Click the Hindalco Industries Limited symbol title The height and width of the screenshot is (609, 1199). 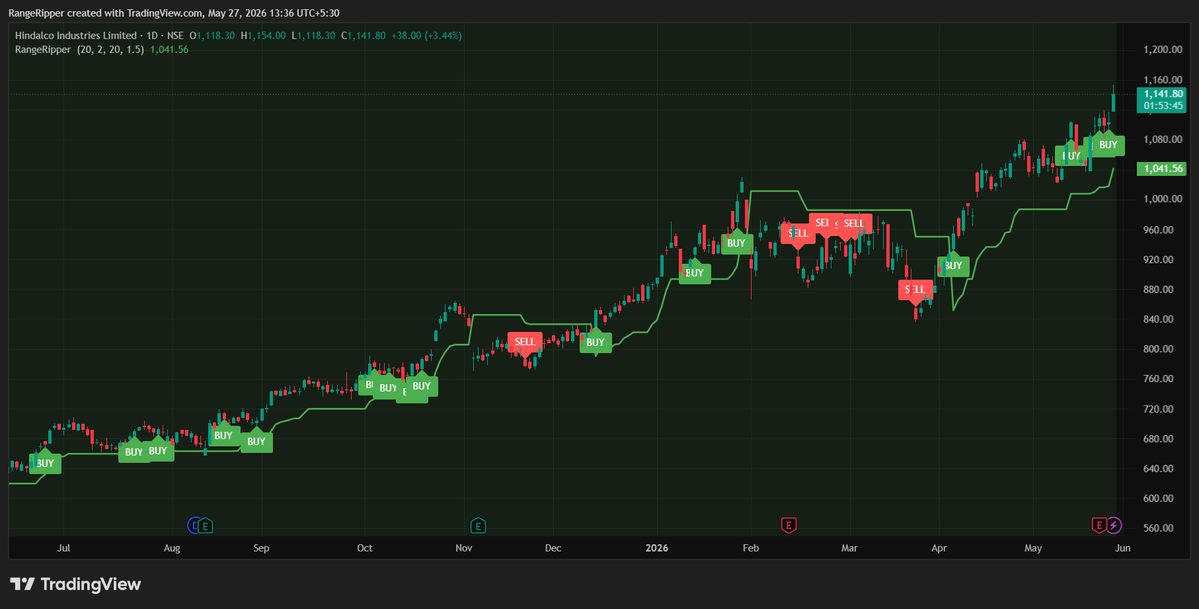point(76,35)
